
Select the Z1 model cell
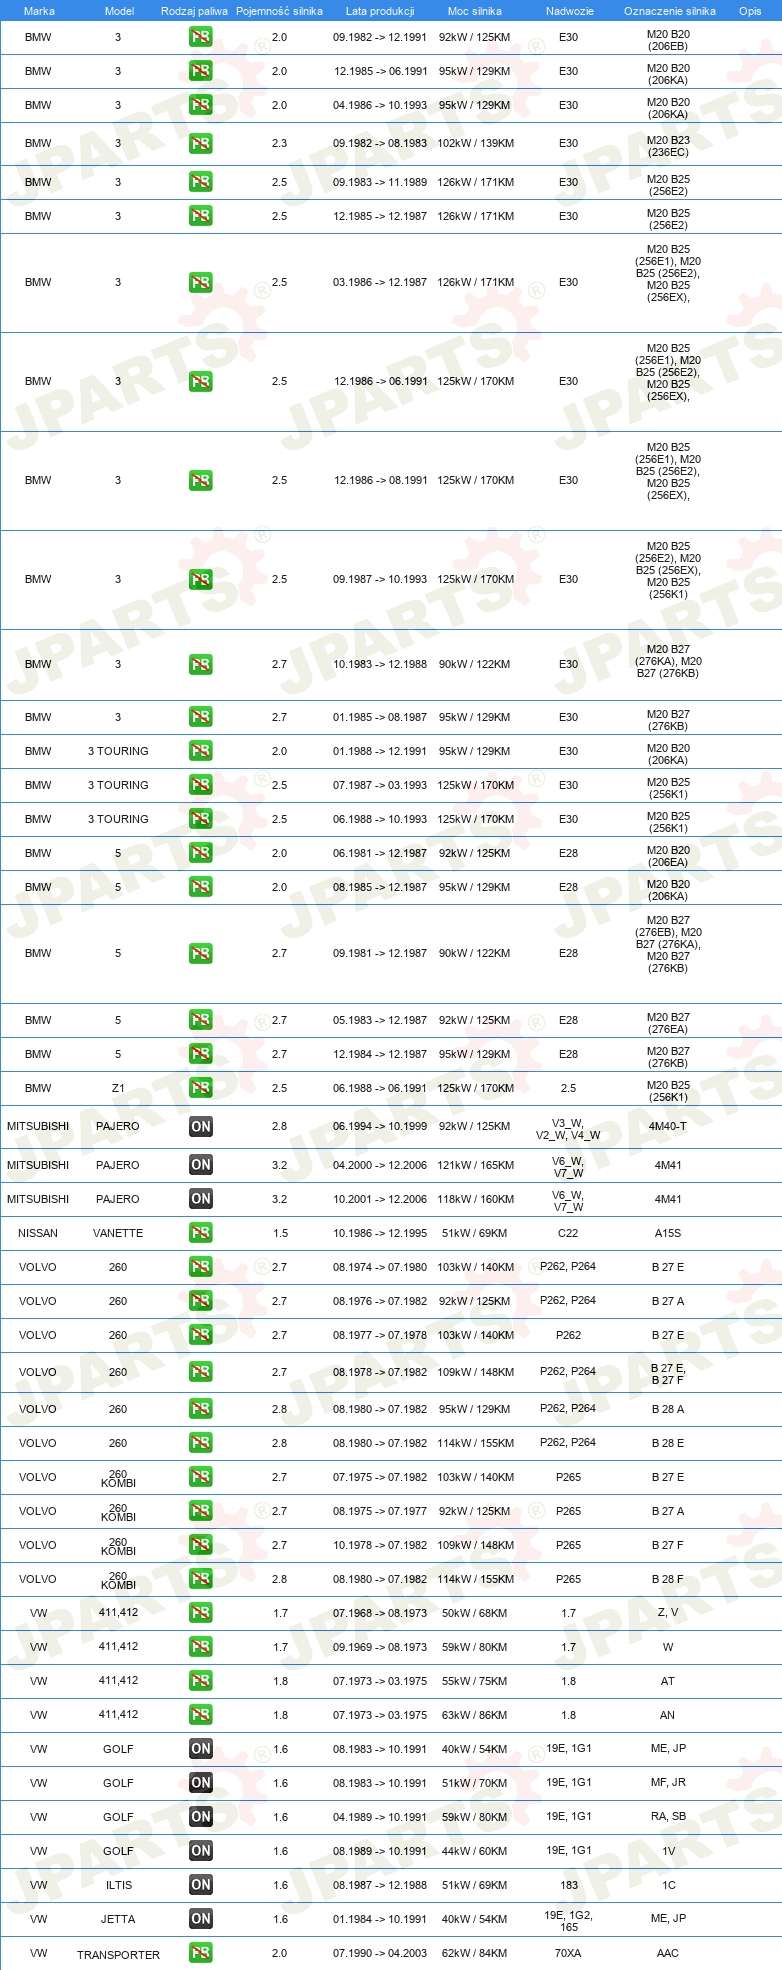[118, 1088]
